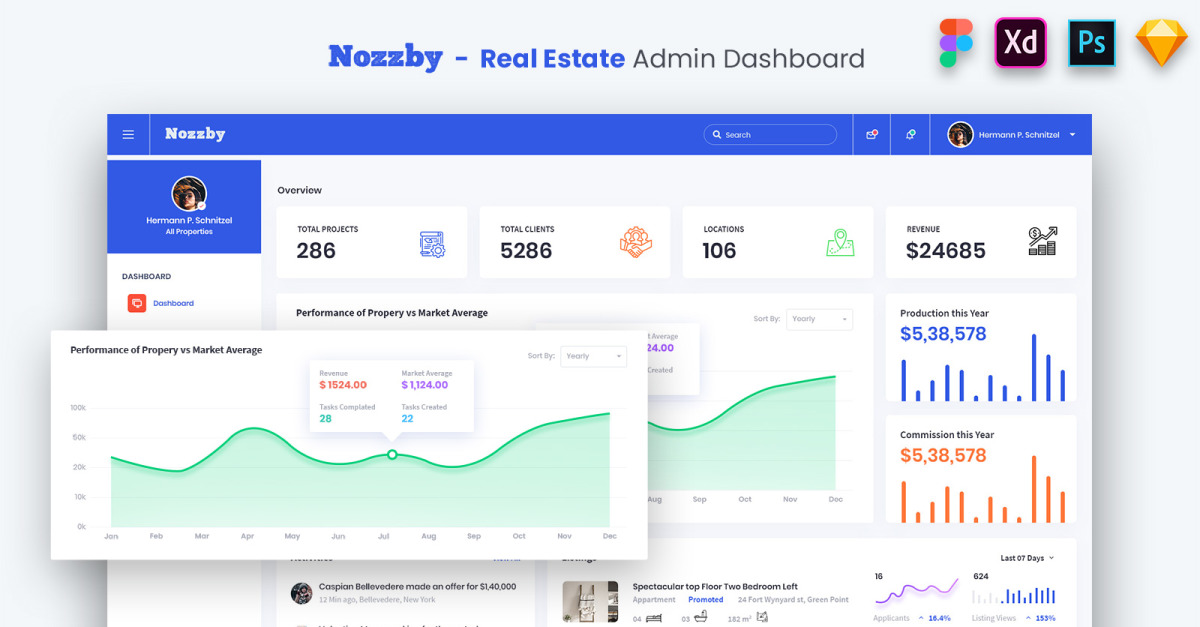Click the Revenue growth chart icon
Screen dimensions: 1200x627
tap(1042, 241)
